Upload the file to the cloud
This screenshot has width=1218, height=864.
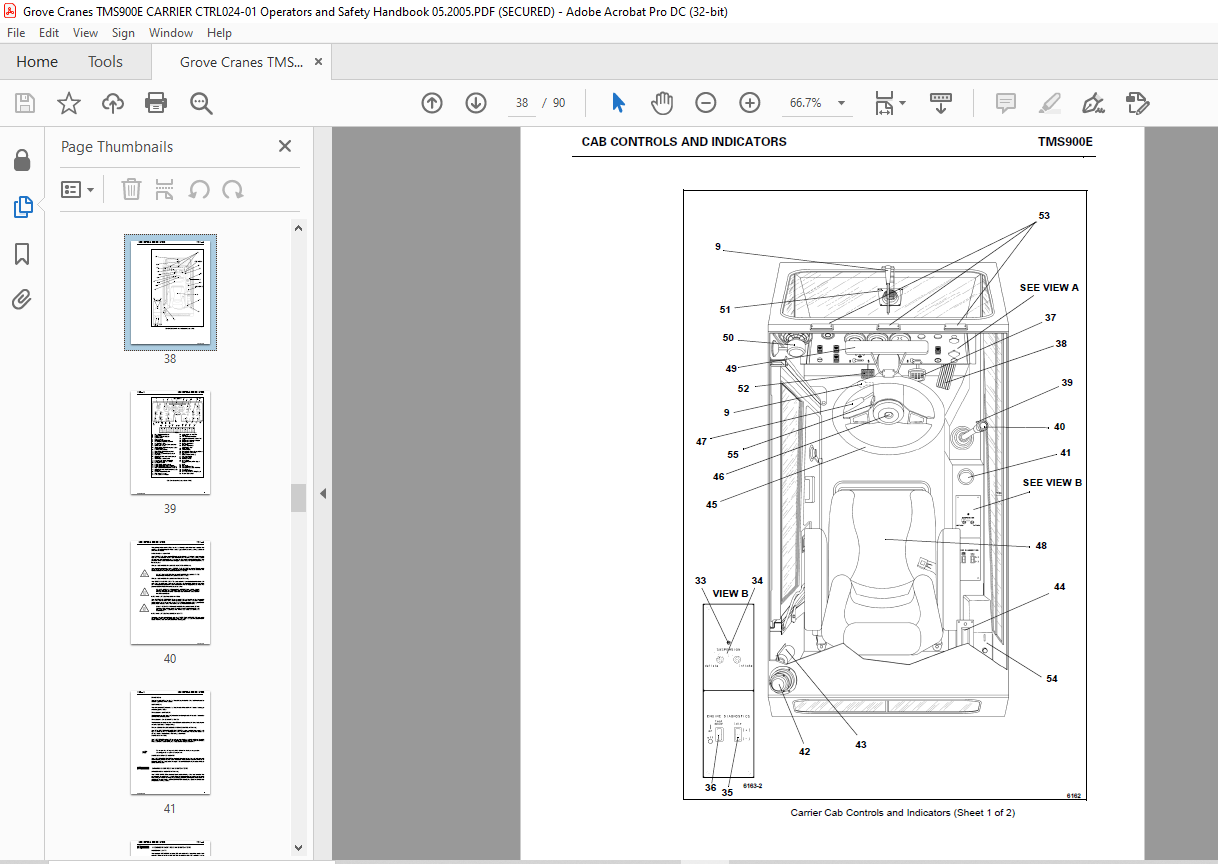[113, 103]
